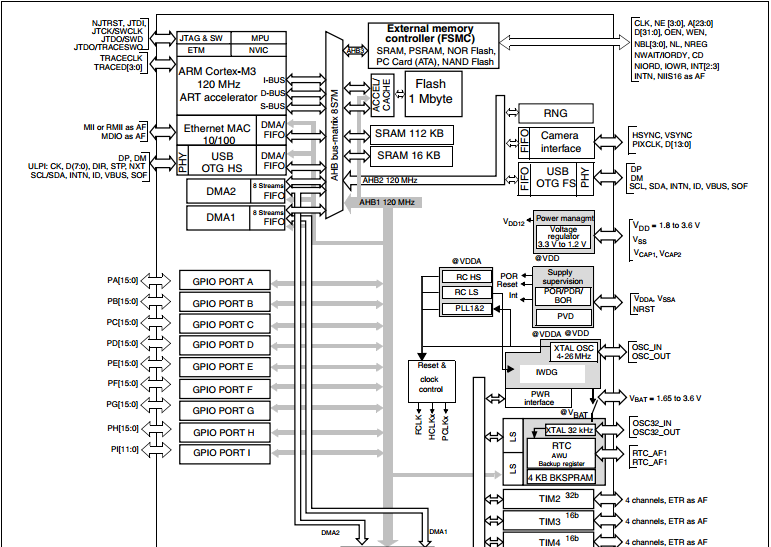Click the GPIO PORT A block
The width and height of the screenshot is (771, 547).
click(225, 281)
